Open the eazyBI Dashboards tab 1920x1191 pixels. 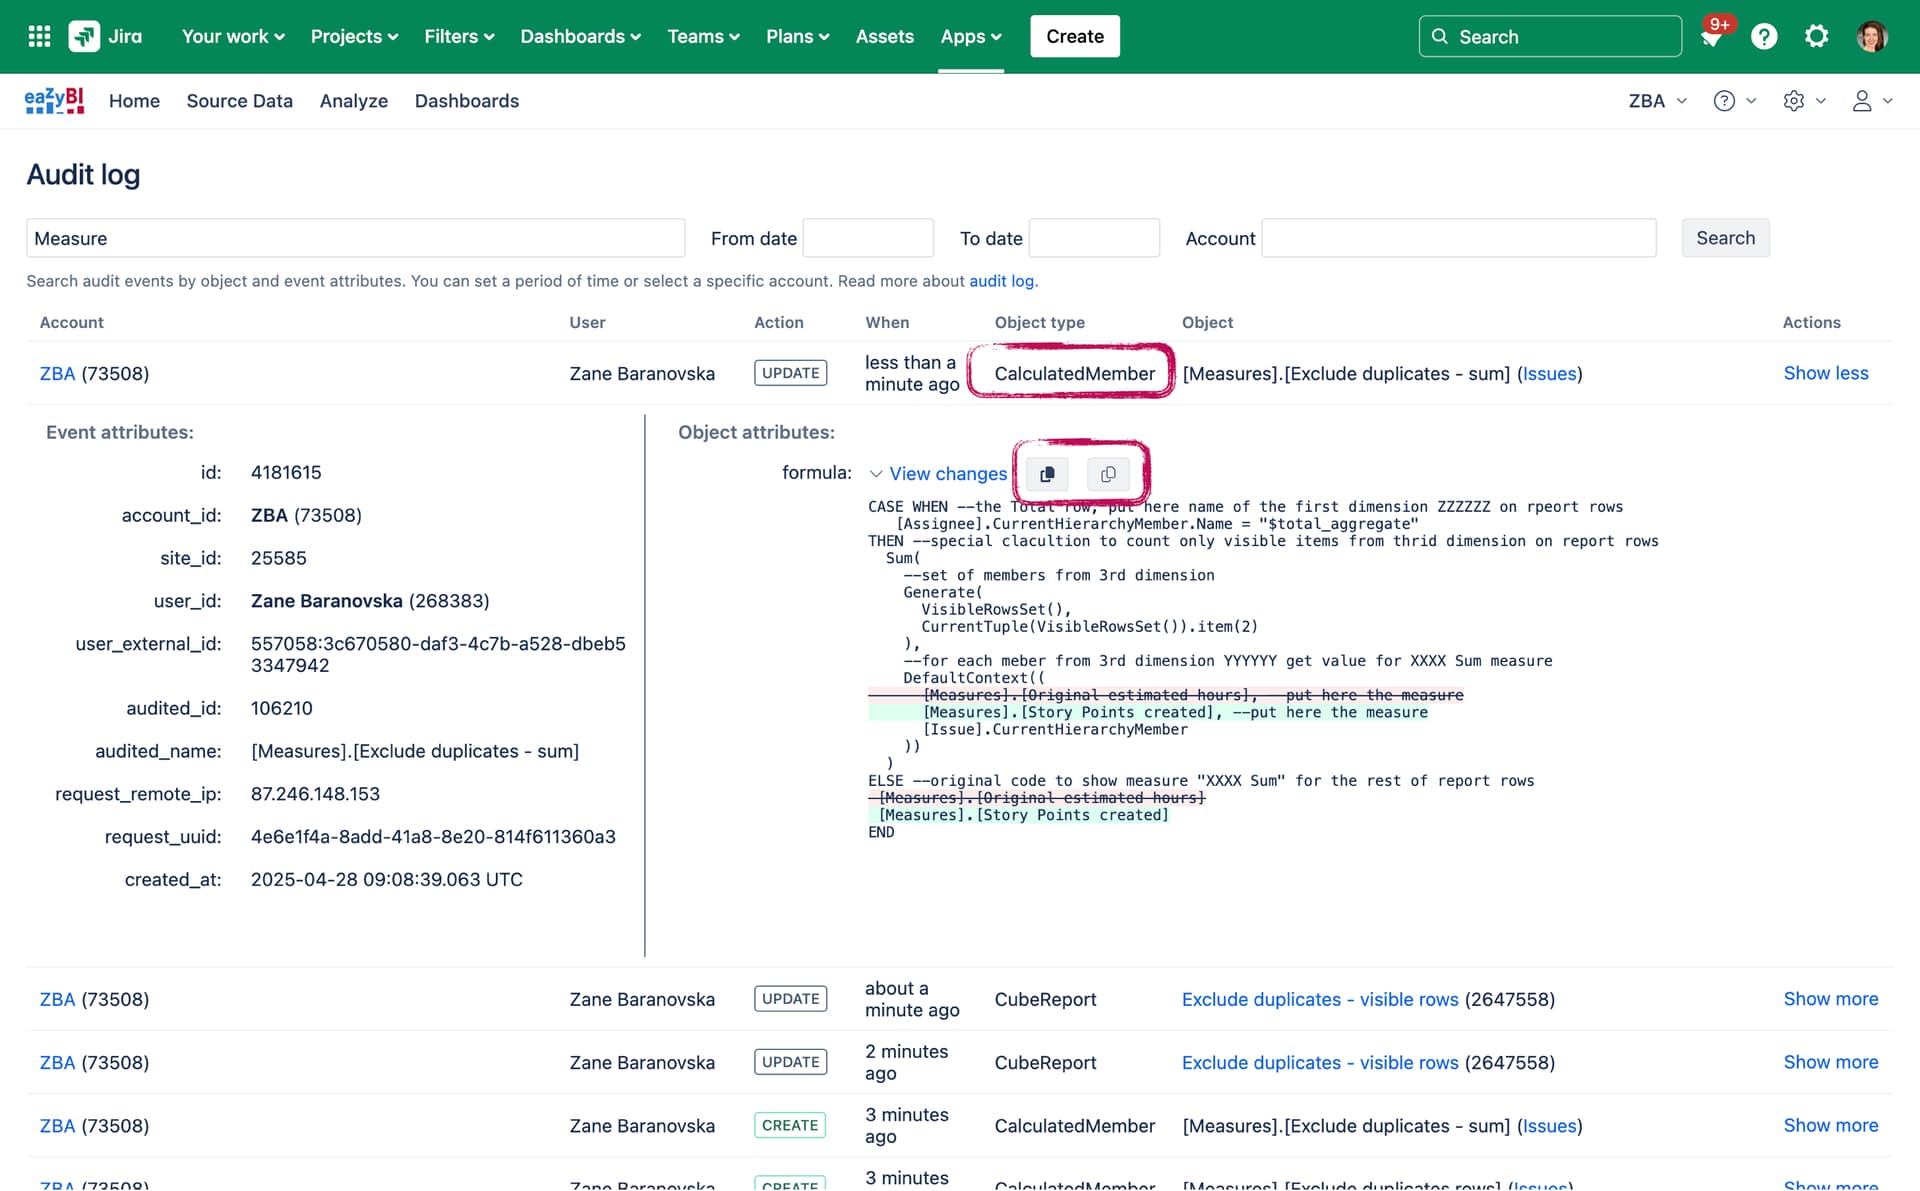(466, 101)
